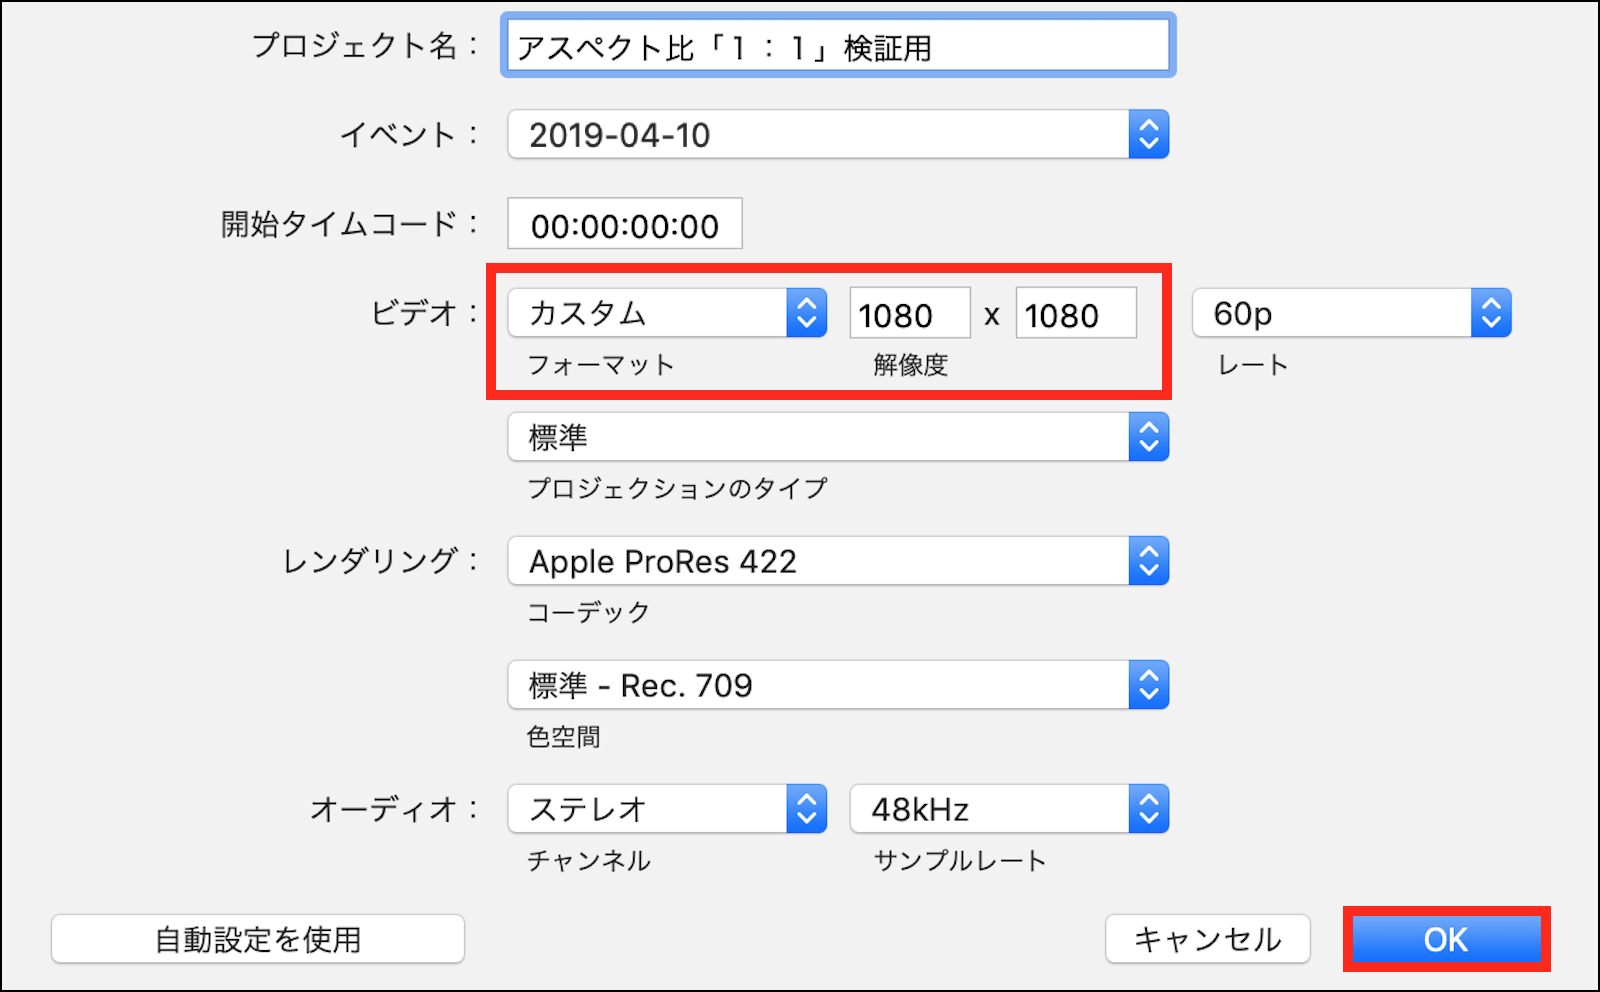Click the blue arrows on codec dropdown
This screenshot has width=1600, height=992.
click(x=1149, y=561)
